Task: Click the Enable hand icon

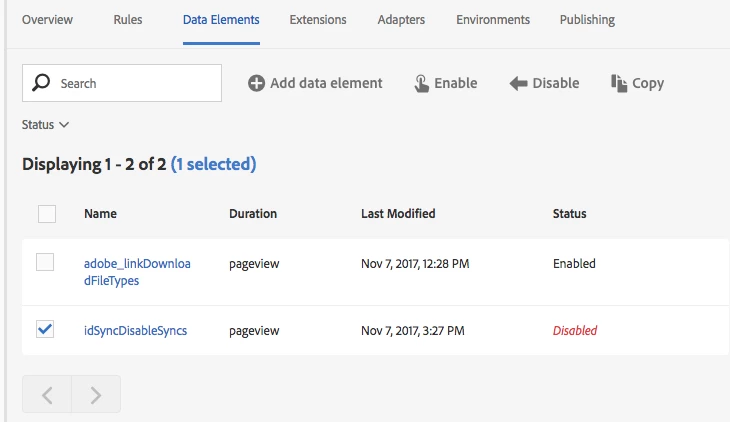Action: pyautogui.click(x=422, y=83)
